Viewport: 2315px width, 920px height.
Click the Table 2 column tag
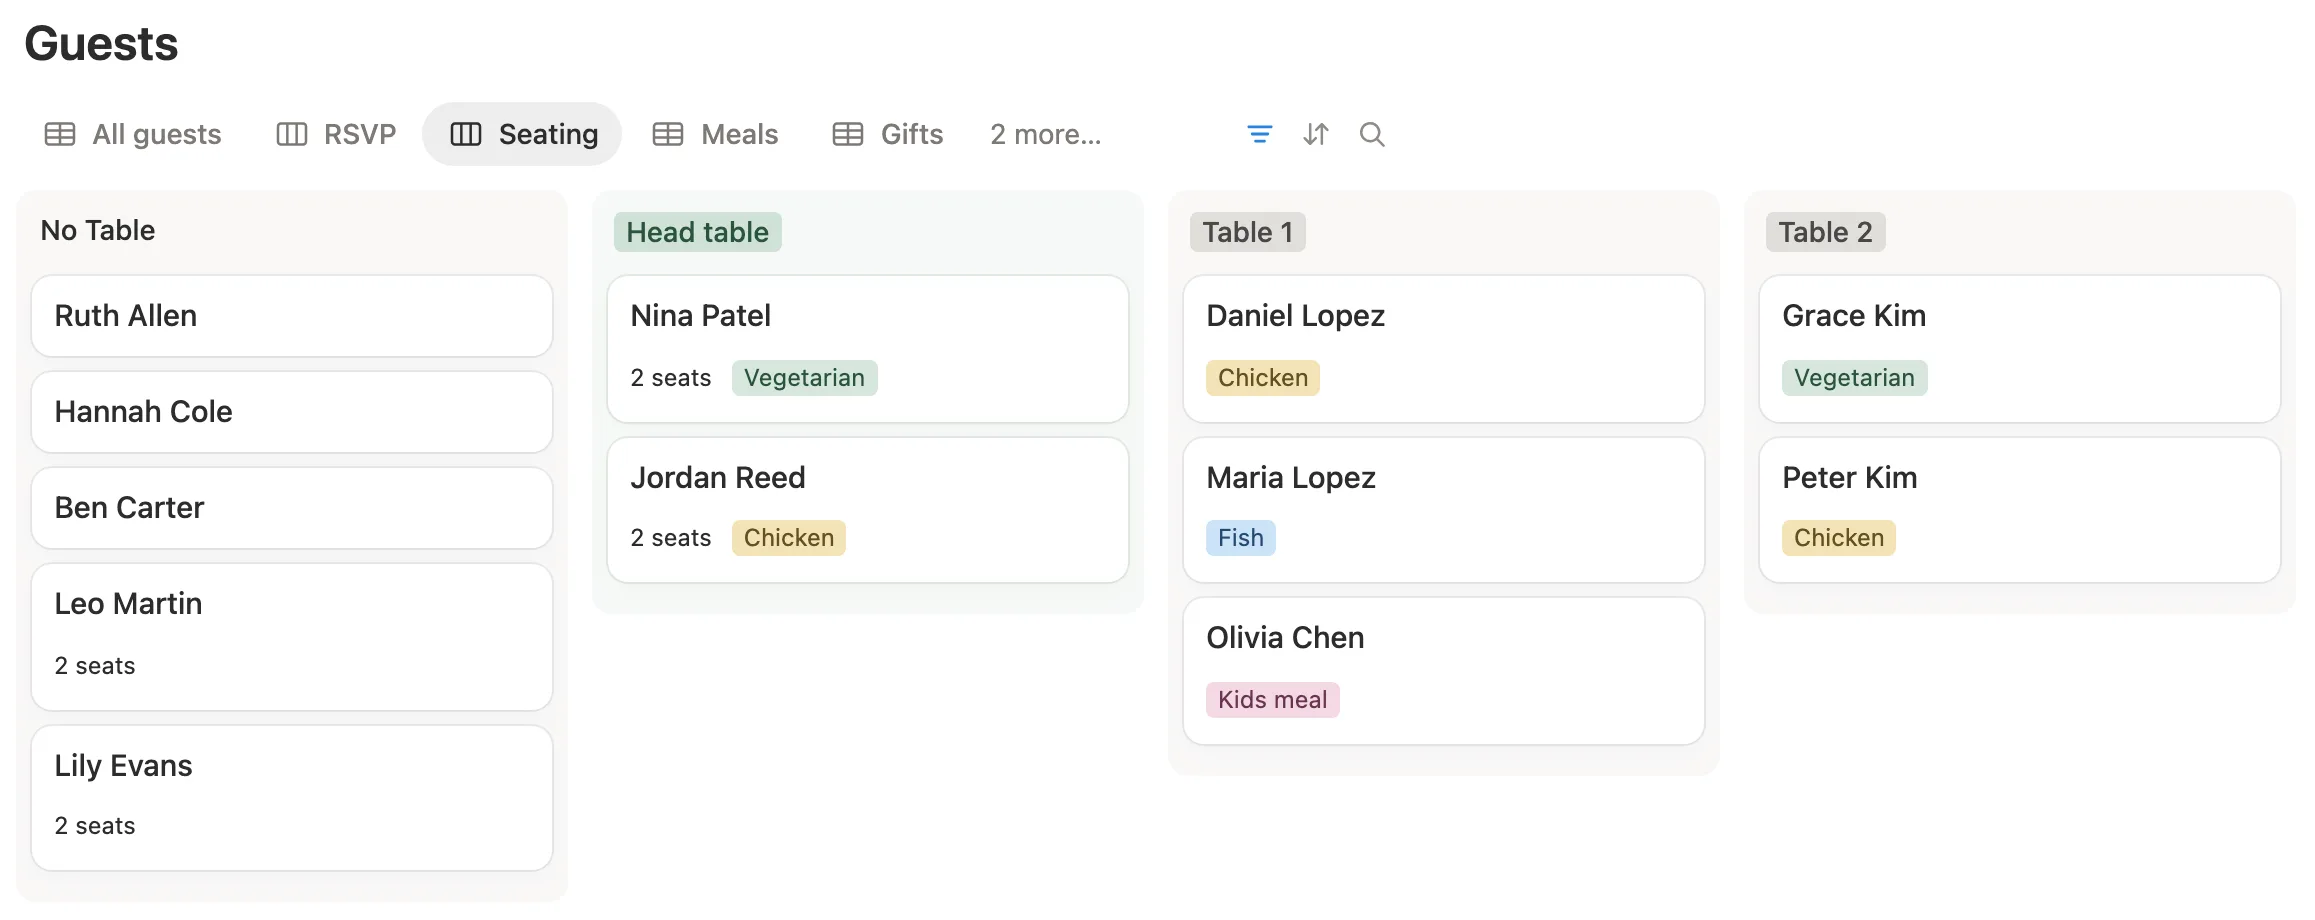point(1826,232)
